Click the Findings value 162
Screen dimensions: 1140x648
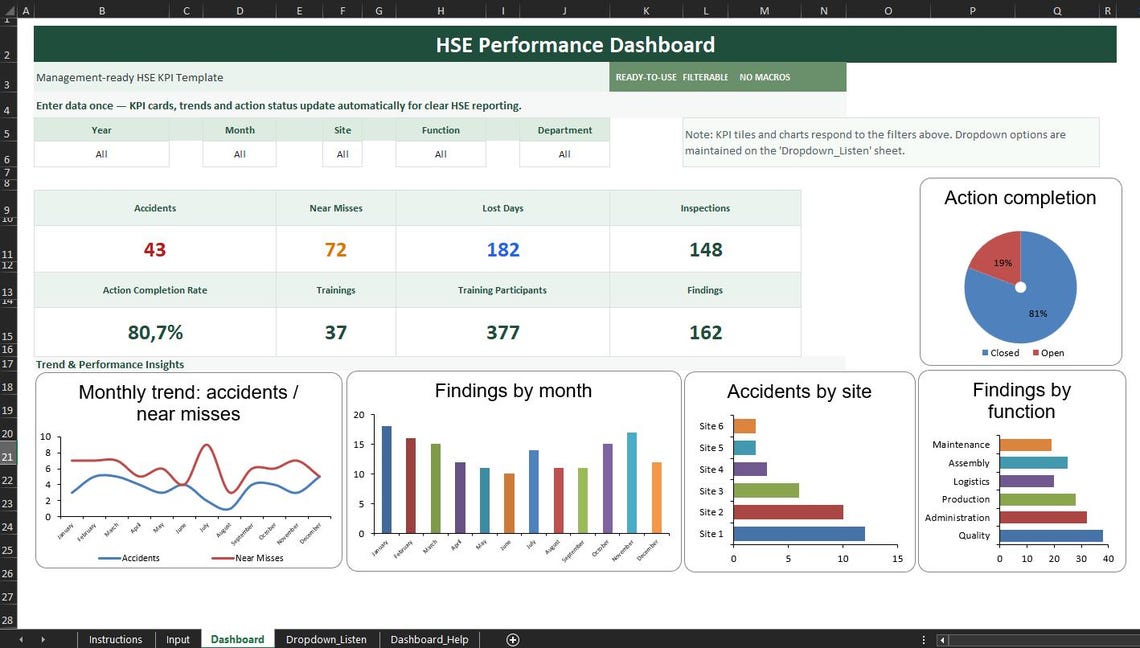(x=705, y=332)
